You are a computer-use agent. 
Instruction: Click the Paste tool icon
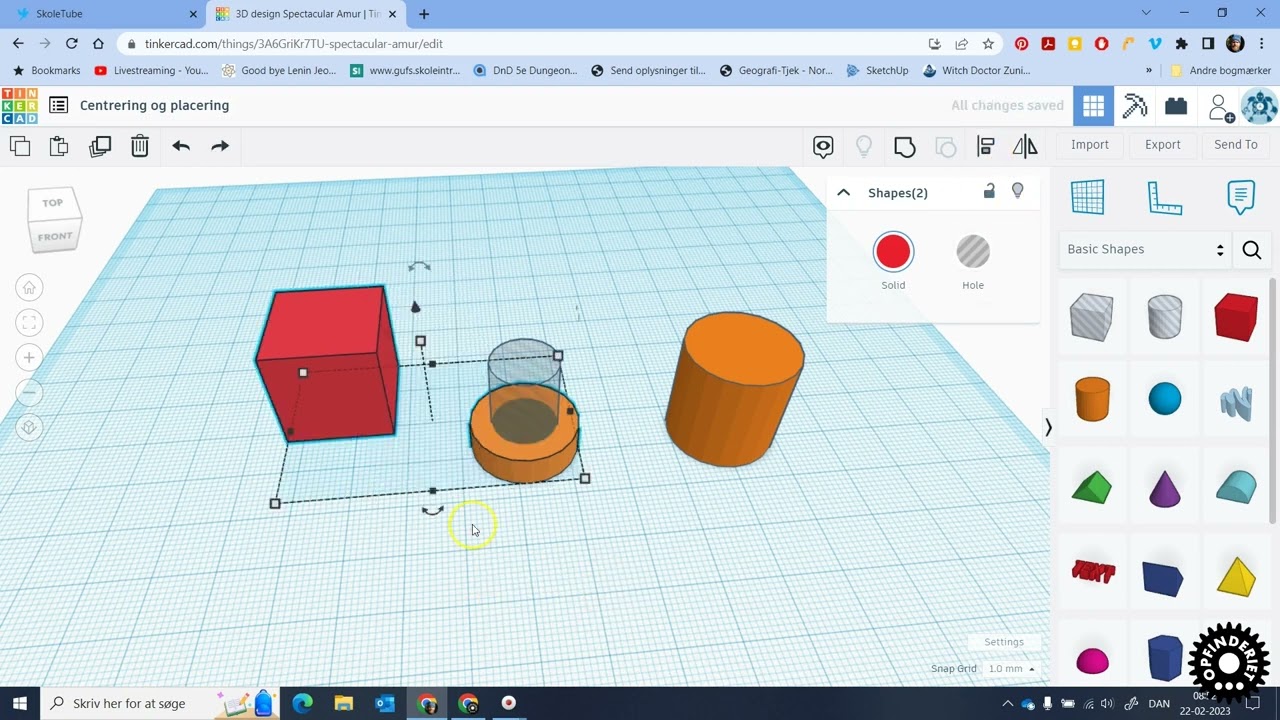[x=59, y=146]
